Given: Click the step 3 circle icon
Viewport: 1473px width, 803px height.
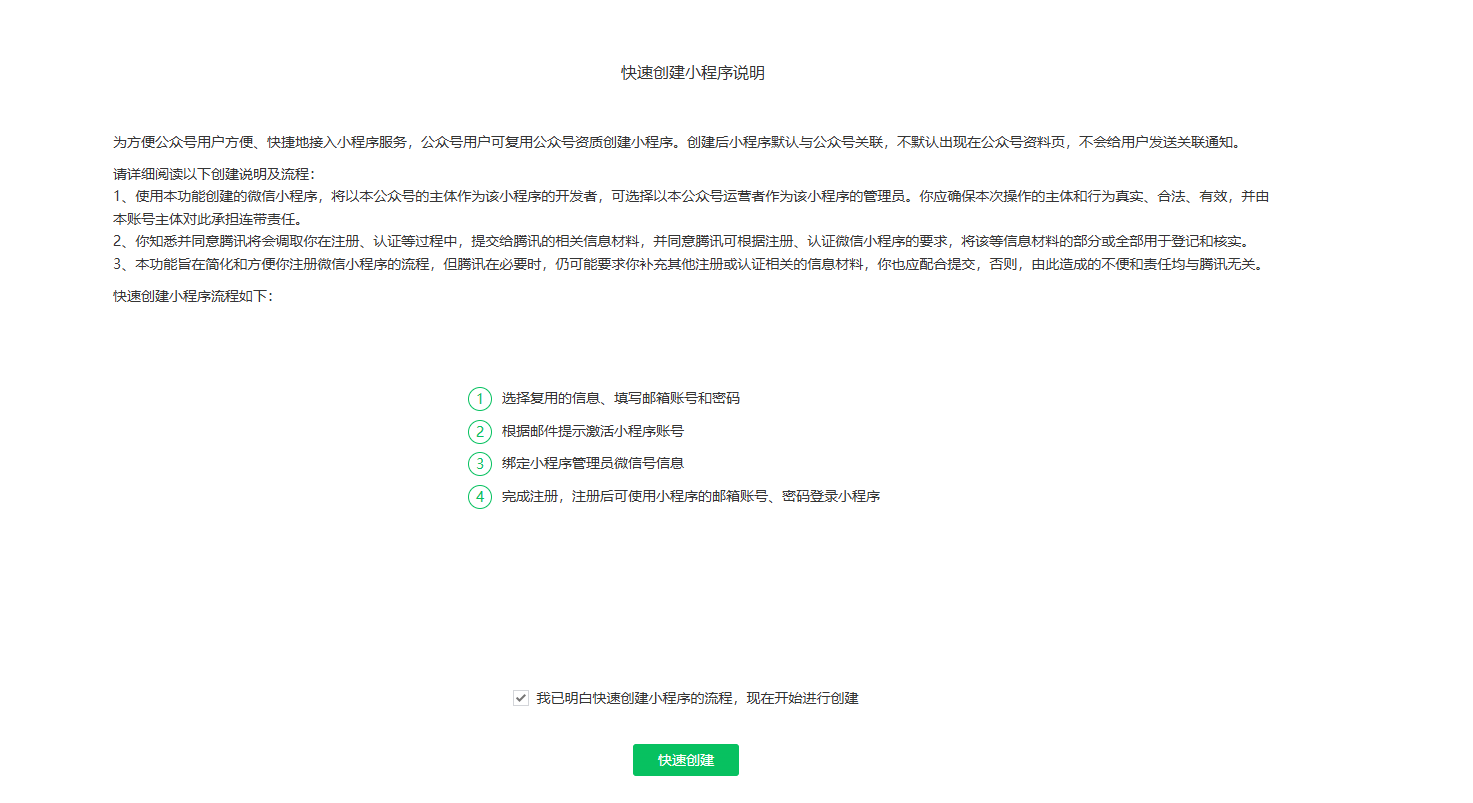Looking at the screenshot, I should [480, 464].
